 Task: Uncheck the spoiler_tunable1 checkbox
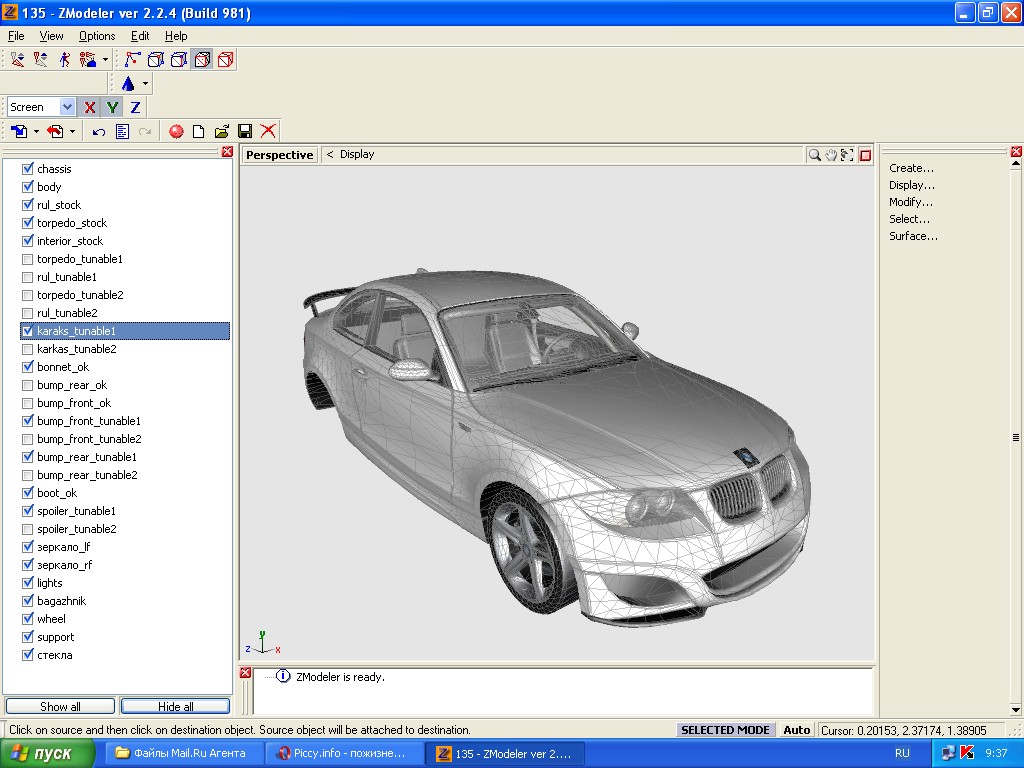(27, 511)
